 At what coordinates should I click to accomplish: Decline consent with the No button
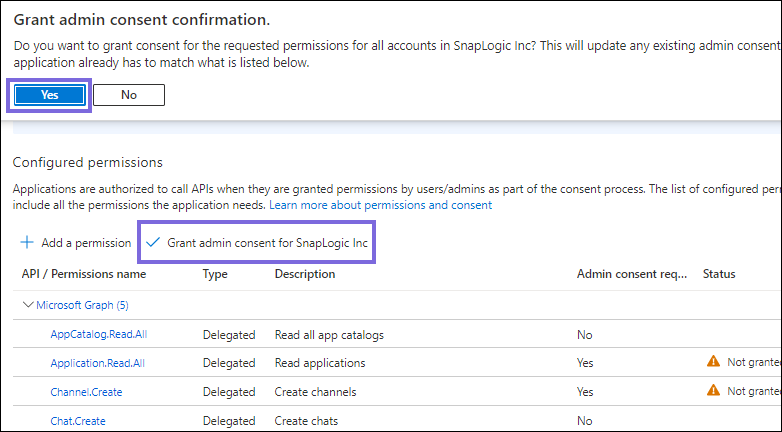[x=129, y=95]
